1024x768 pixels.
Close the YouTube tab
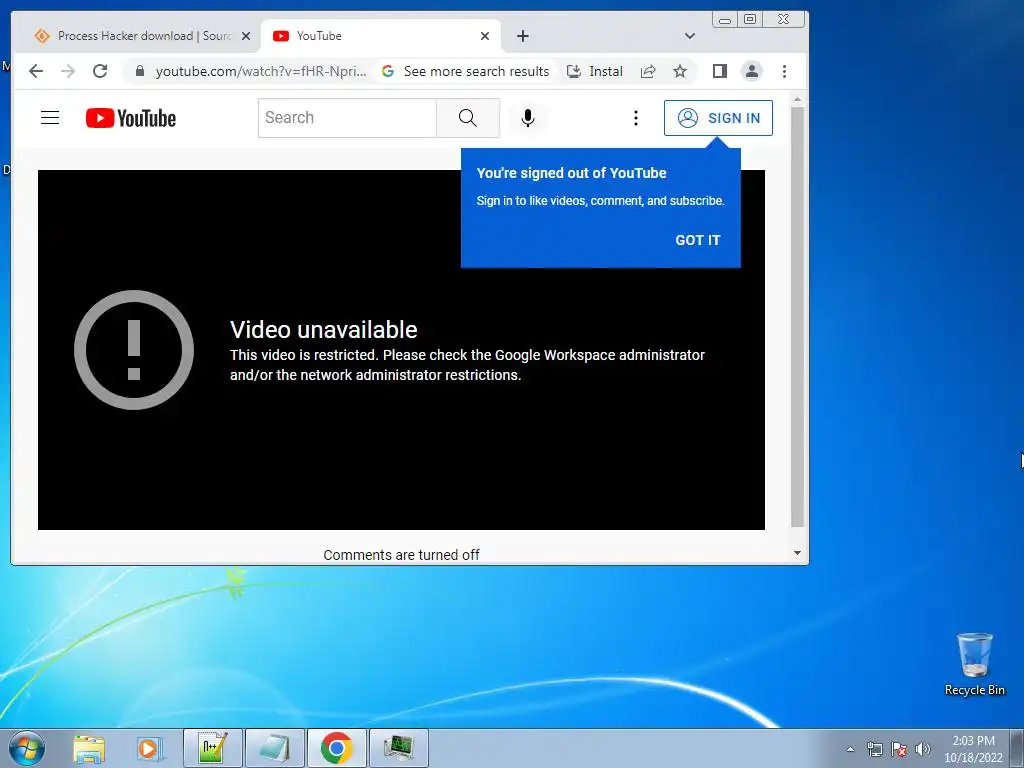[x=485, y=36]
